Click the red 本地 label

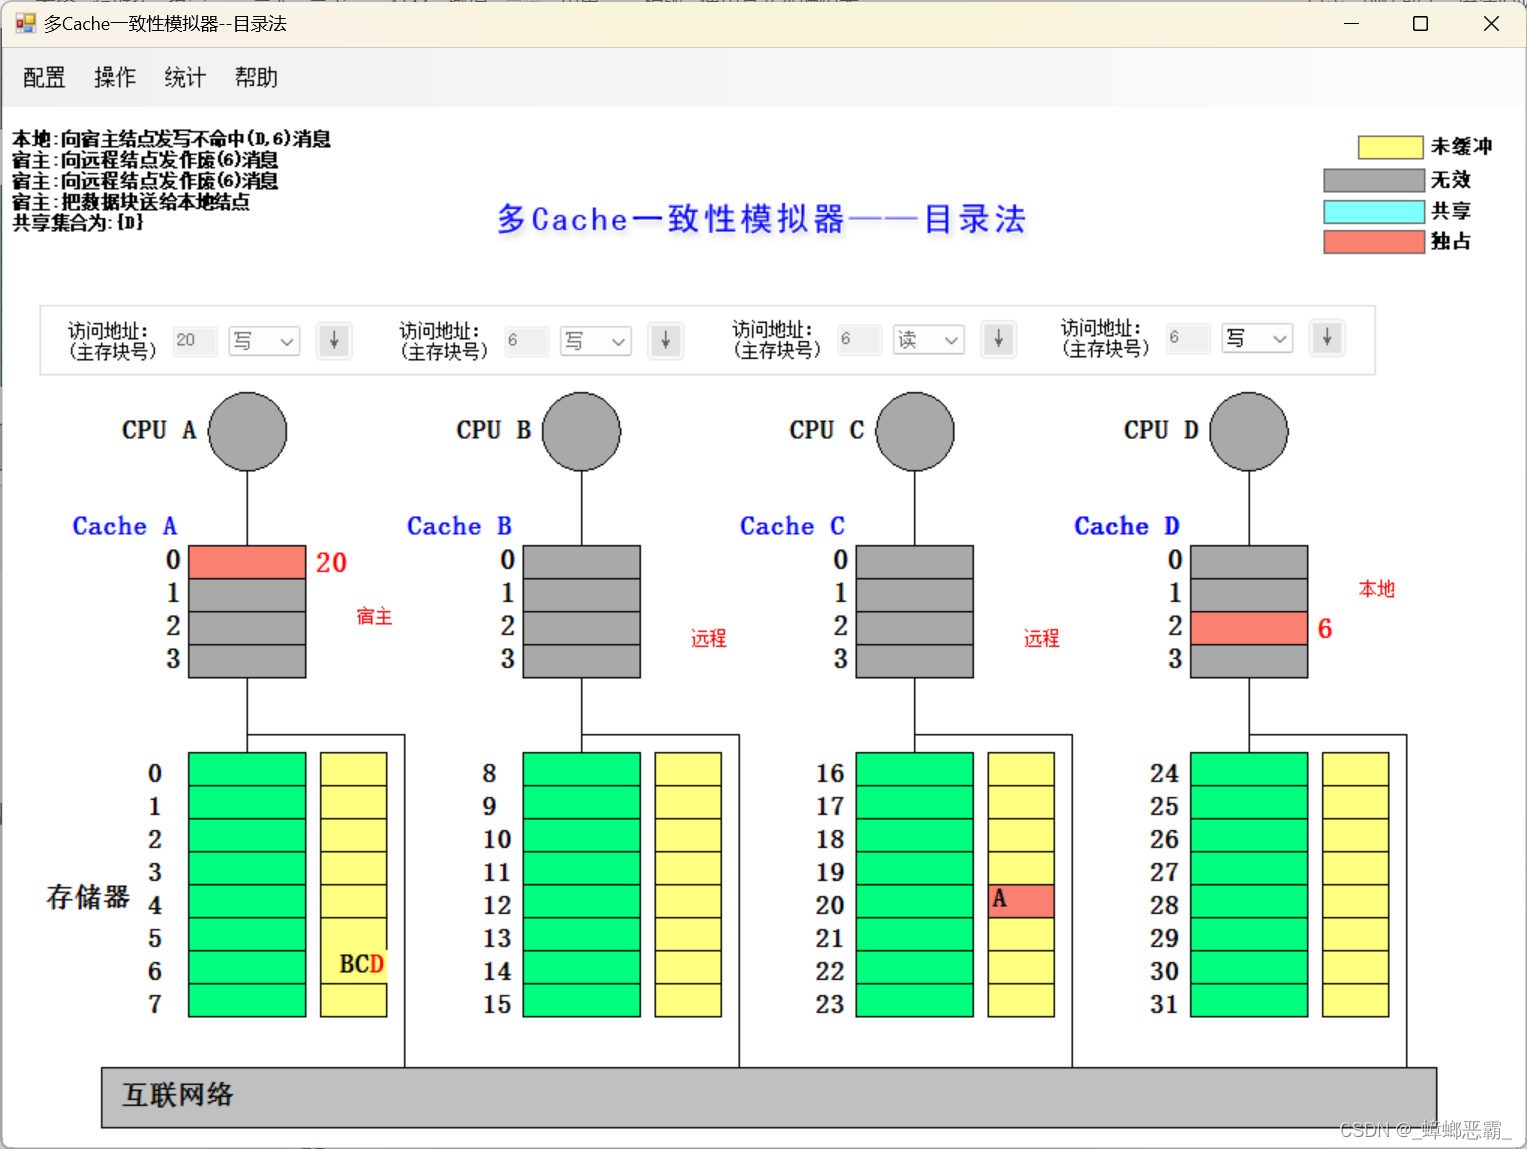click(1377, 589)
